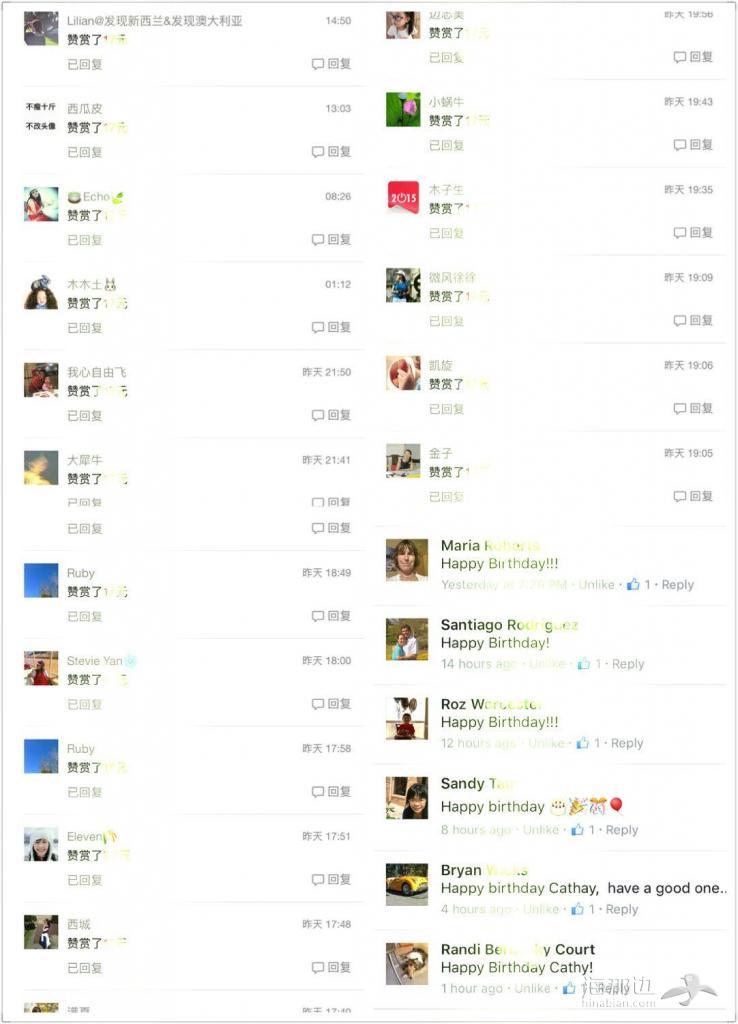The width and height of the screenshot is (738, 1024).
Task: Click Unlike on Santiago Rodriguez's comment
Action: [x=547, y=664]
